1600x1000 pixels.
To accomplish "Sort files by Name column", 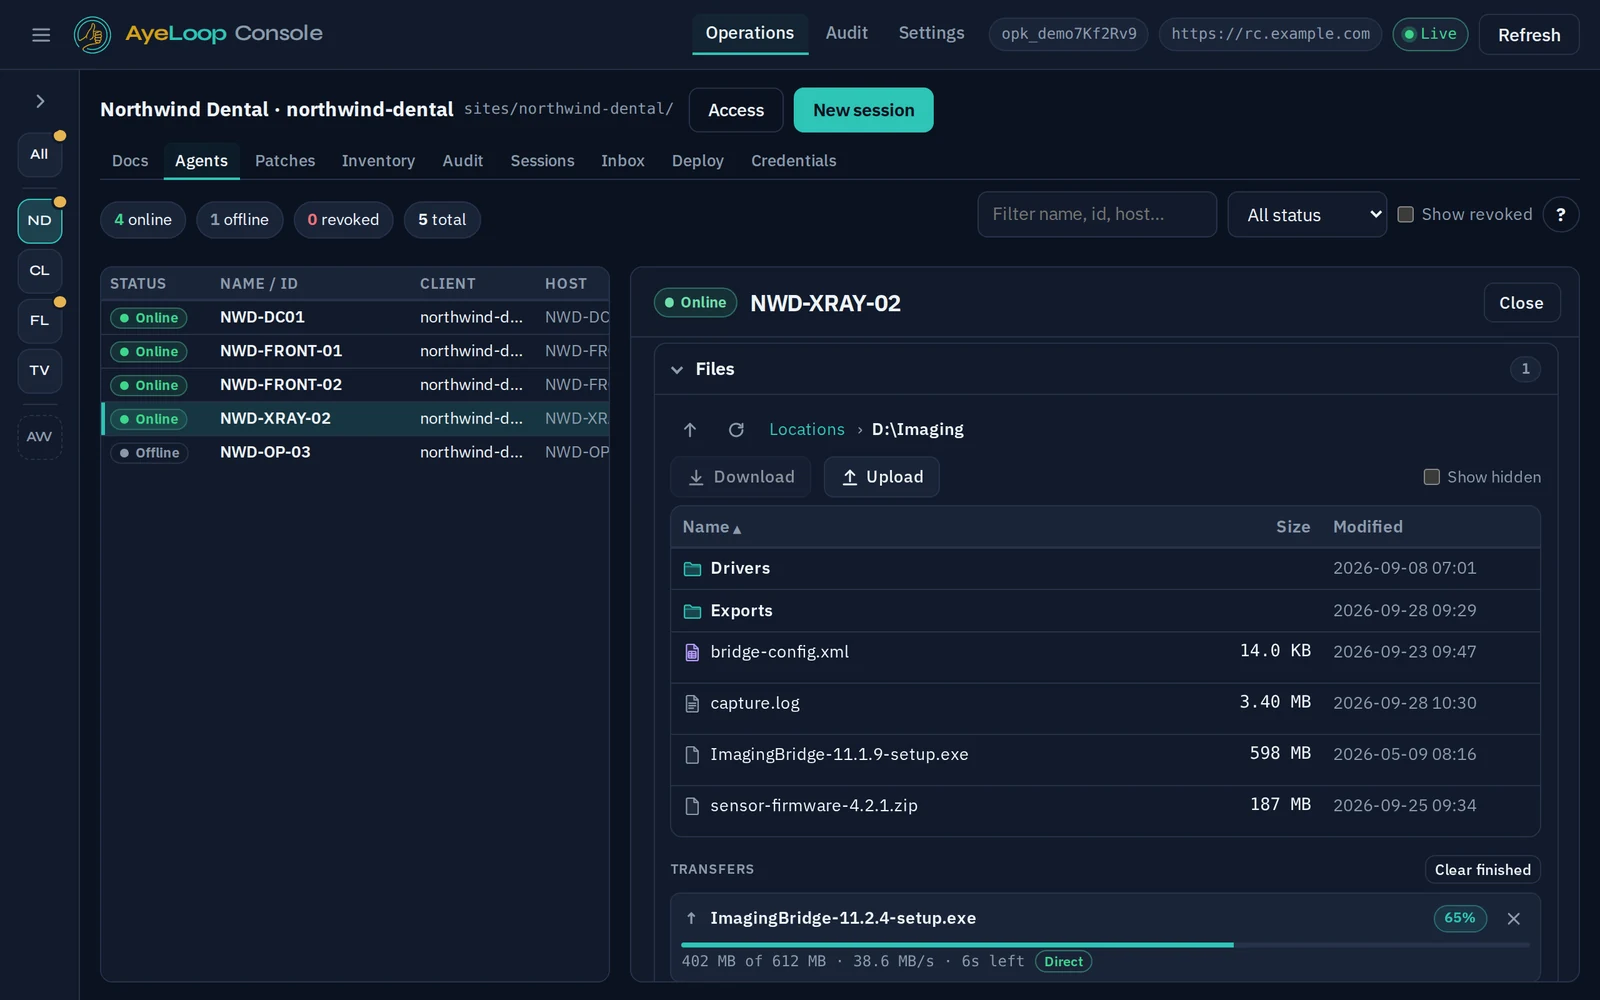I will coord(712,527).
